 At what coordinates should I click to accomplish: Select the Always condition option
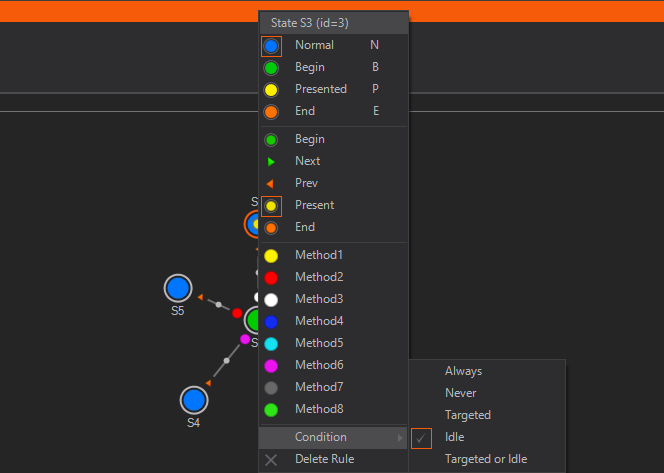(x=463, y=371)
